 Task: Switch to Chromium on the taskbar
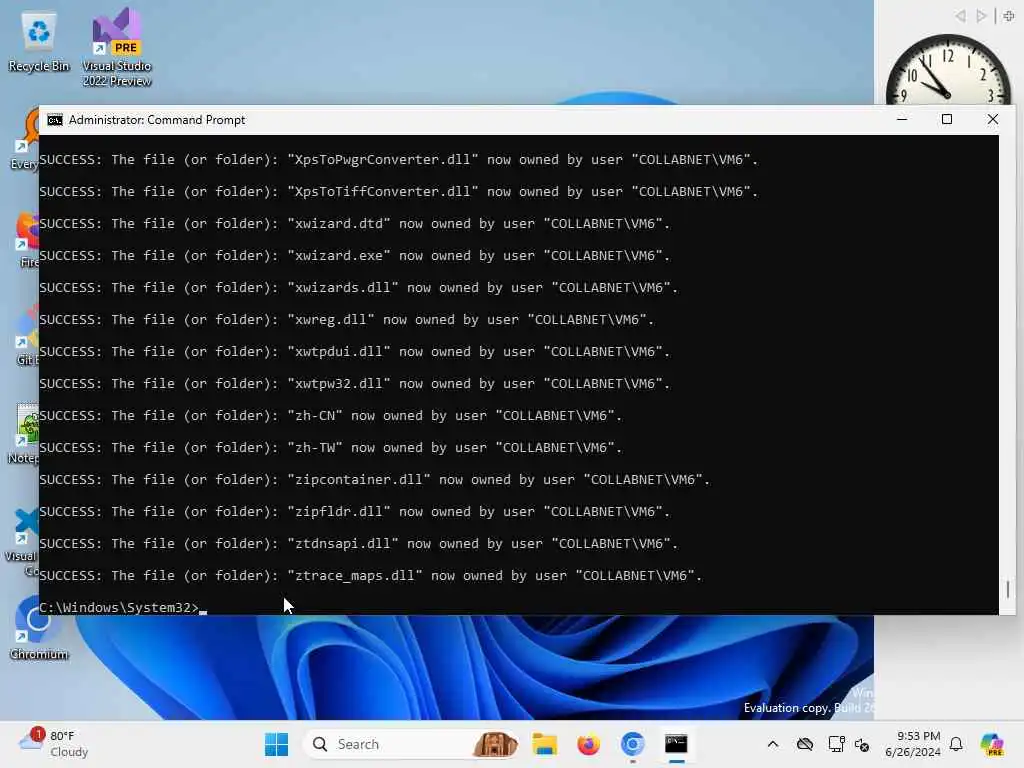[632, 744]
